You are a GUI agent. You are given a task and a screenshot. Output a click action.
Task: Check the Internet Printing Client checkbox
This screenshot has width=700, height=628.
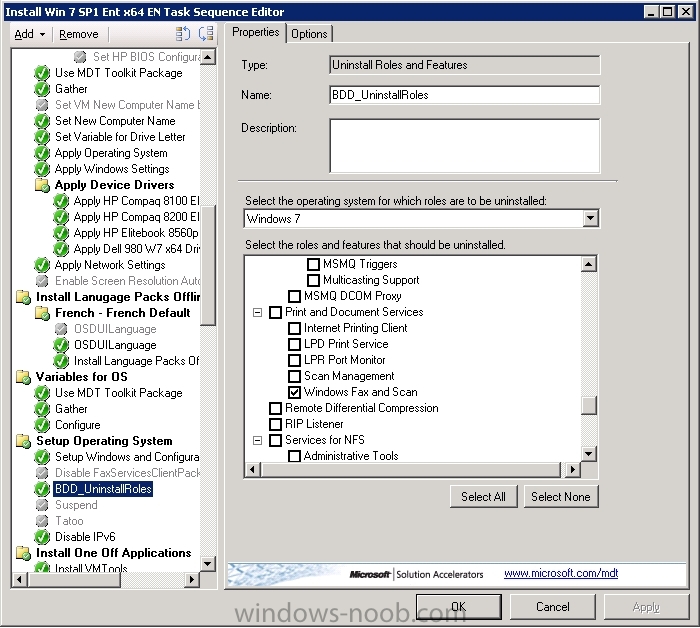[x=295, y=328]
